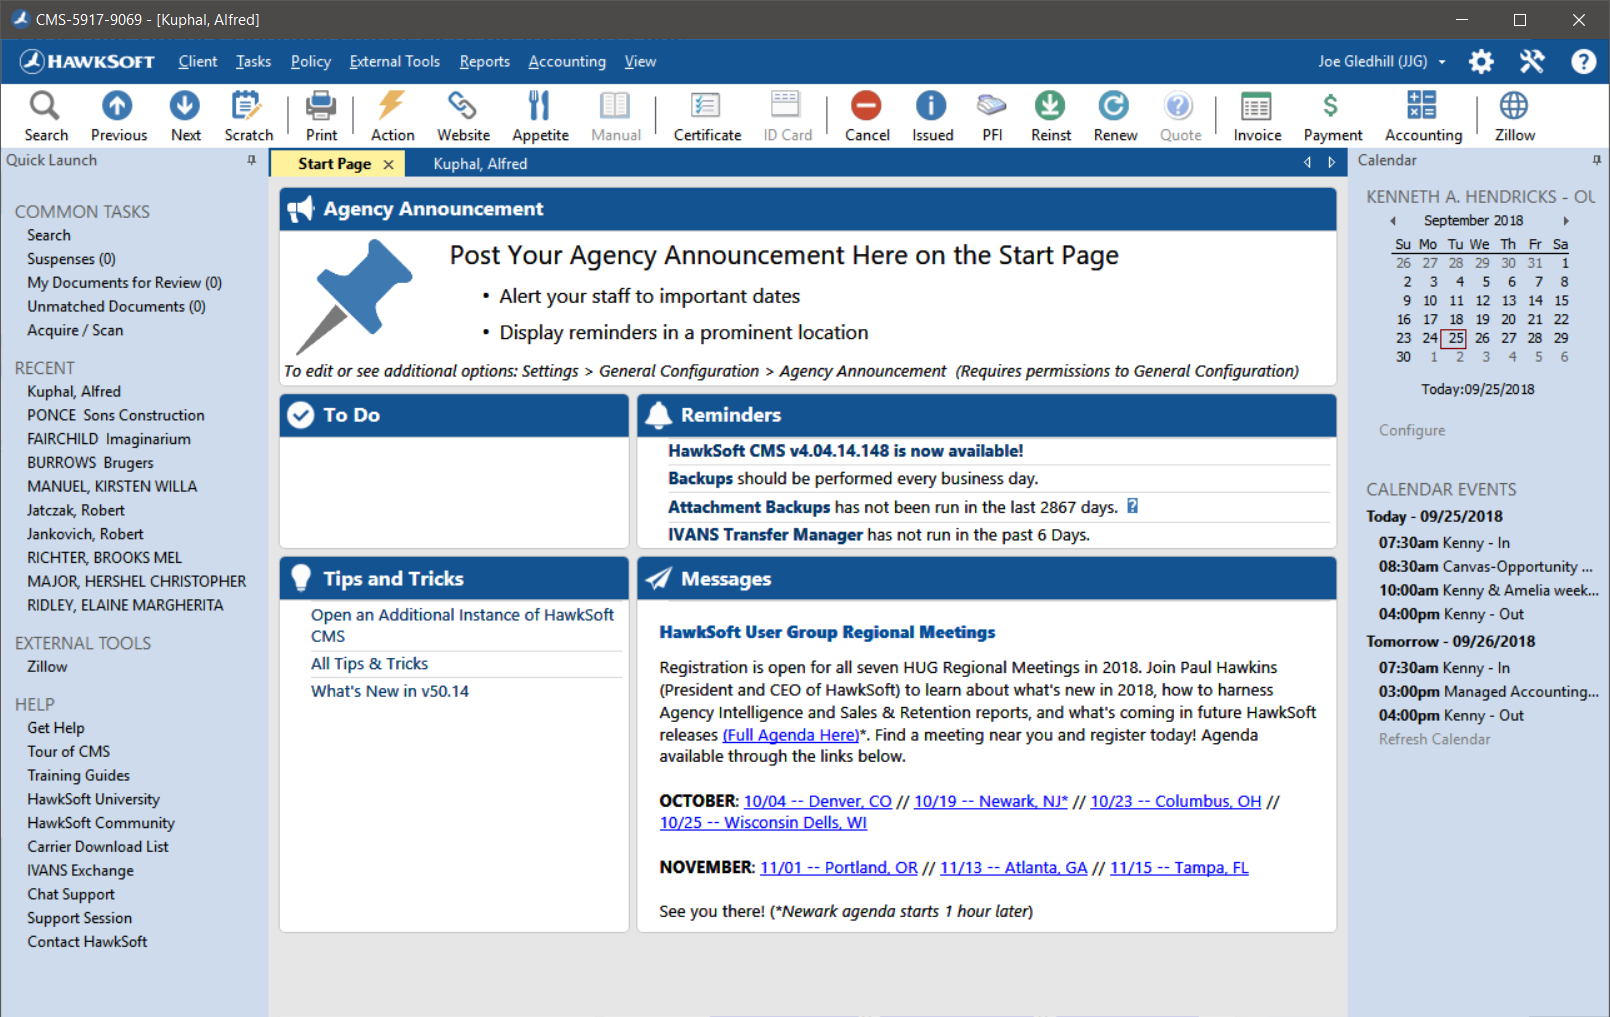Toggle the Quick Launch panel pin
The height and width of the screenshot is (1017, 1610).
251,161
